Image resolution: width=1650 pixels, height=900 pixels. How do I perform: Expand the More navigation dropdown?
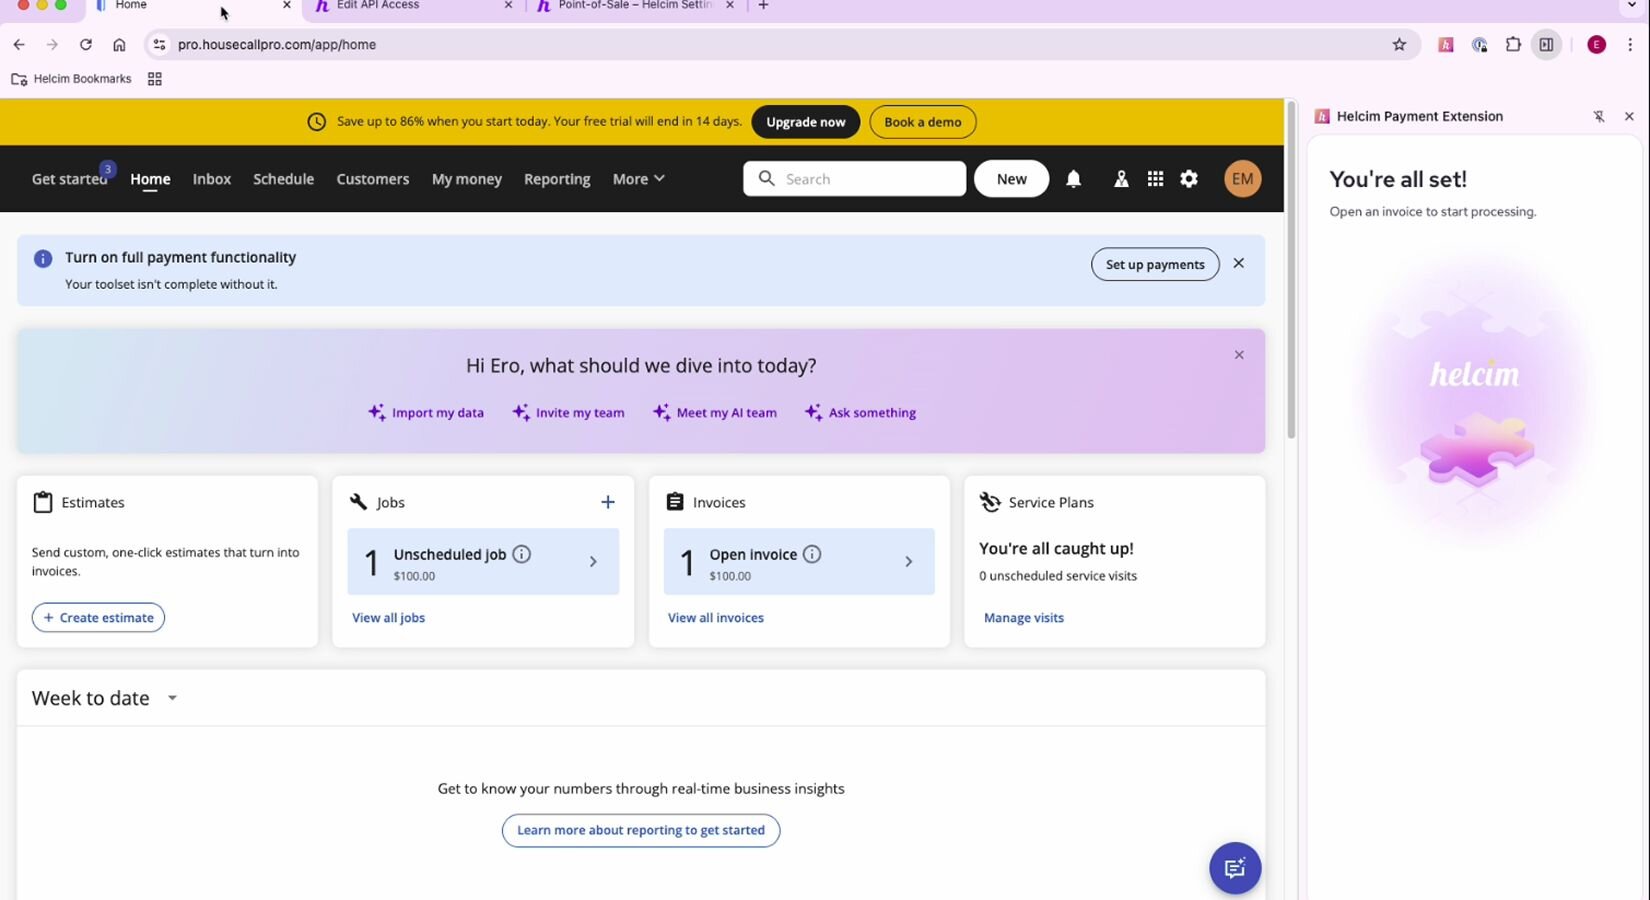pos(639,179)
